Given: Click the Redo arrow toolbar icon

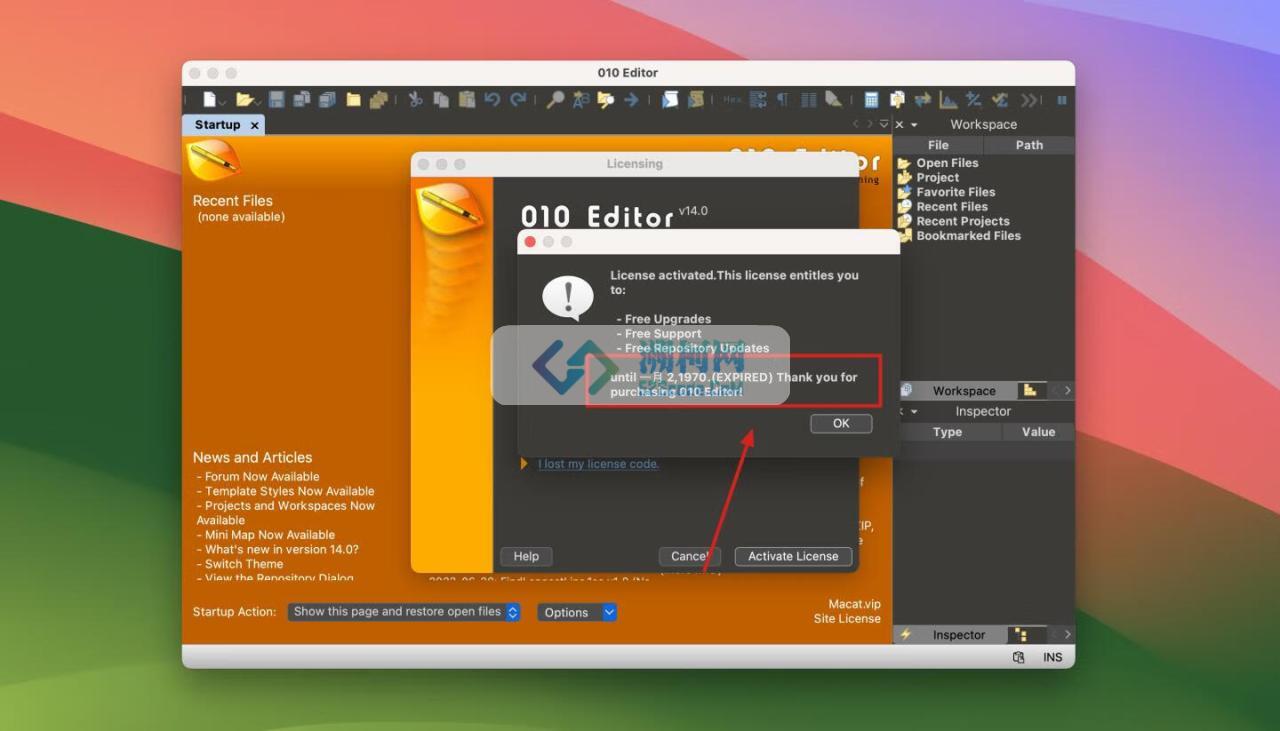Looking at the screenshot, I should [518, 99].
